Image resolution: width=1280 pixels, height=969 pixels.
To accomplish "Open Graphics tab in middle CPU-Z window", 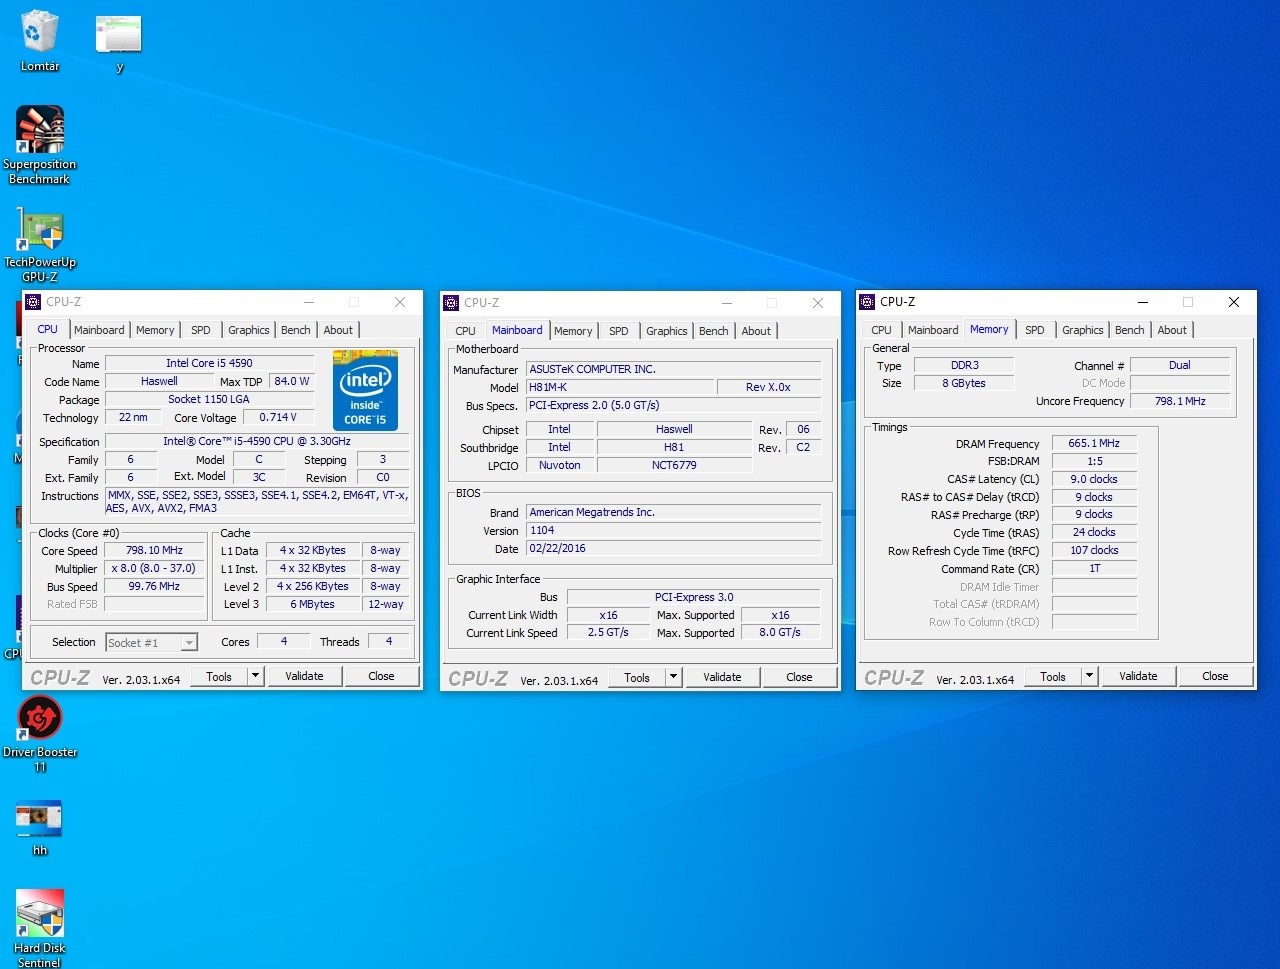I will point(666,331).
